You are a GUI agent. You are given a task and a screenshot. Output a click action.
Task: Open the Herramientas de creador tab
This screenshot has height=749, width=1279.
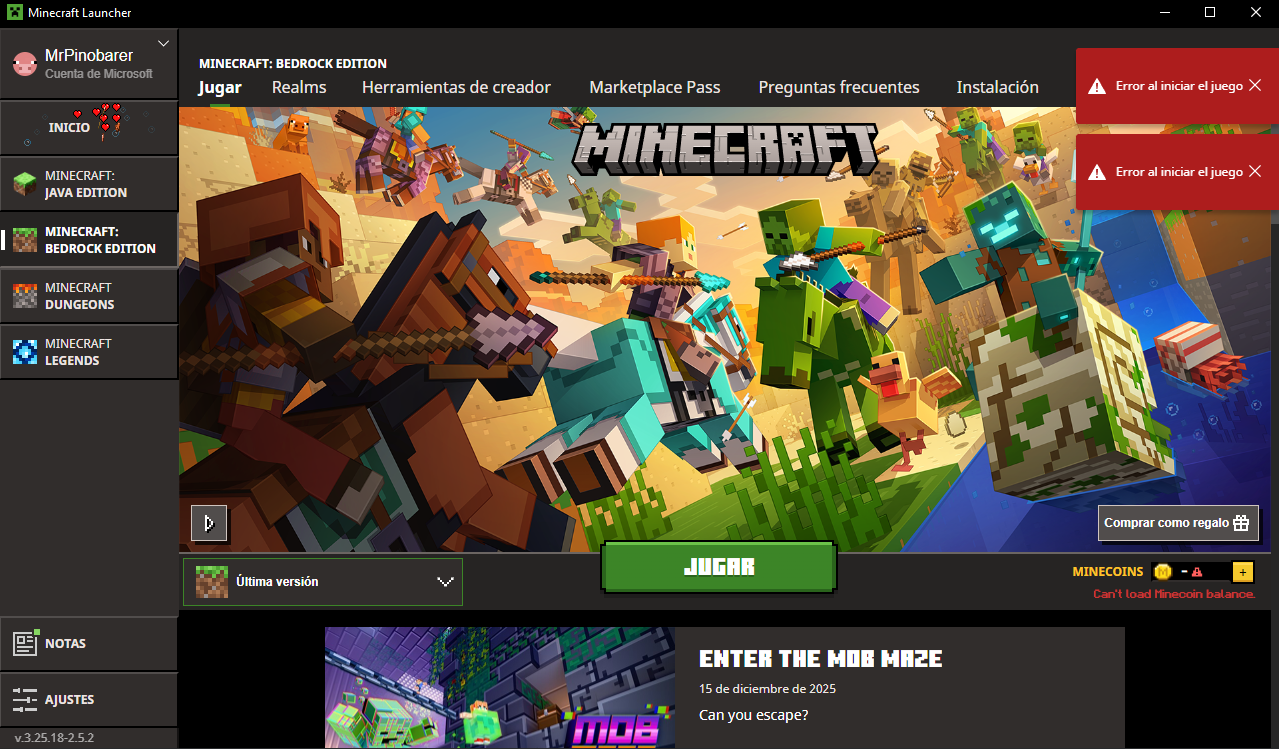click(x=456, y=87)
